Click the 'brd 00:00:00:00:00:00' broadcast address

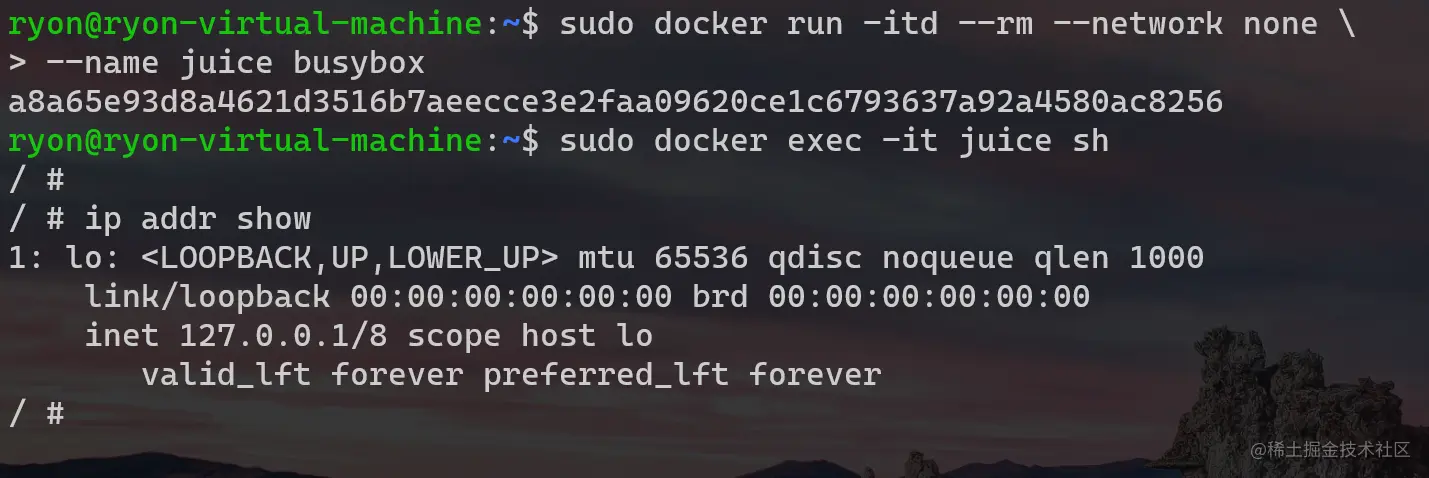pyautogui.click(x=891, y=297)
